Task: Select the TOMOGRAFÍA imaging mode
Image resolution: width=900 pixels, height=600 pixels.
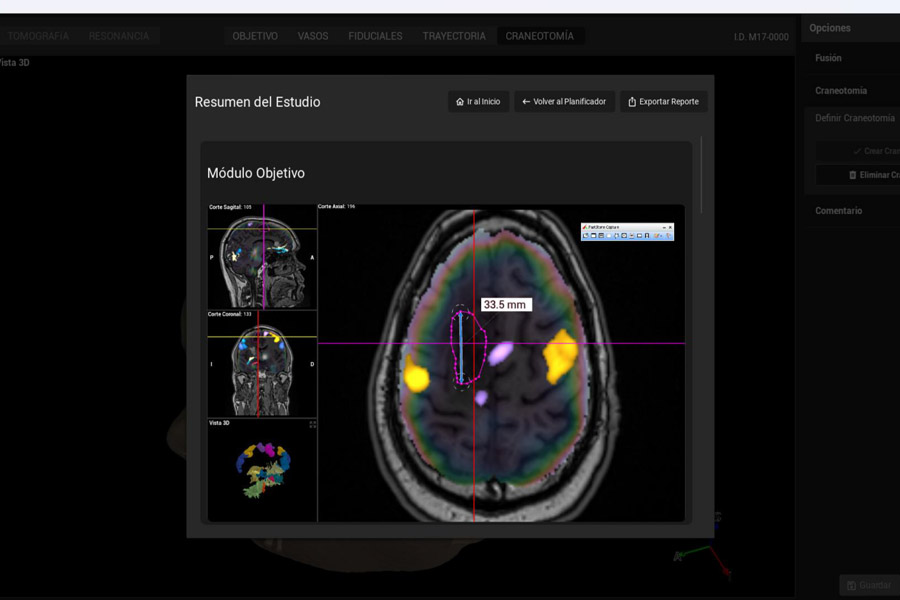Action: tap(38, 36)
